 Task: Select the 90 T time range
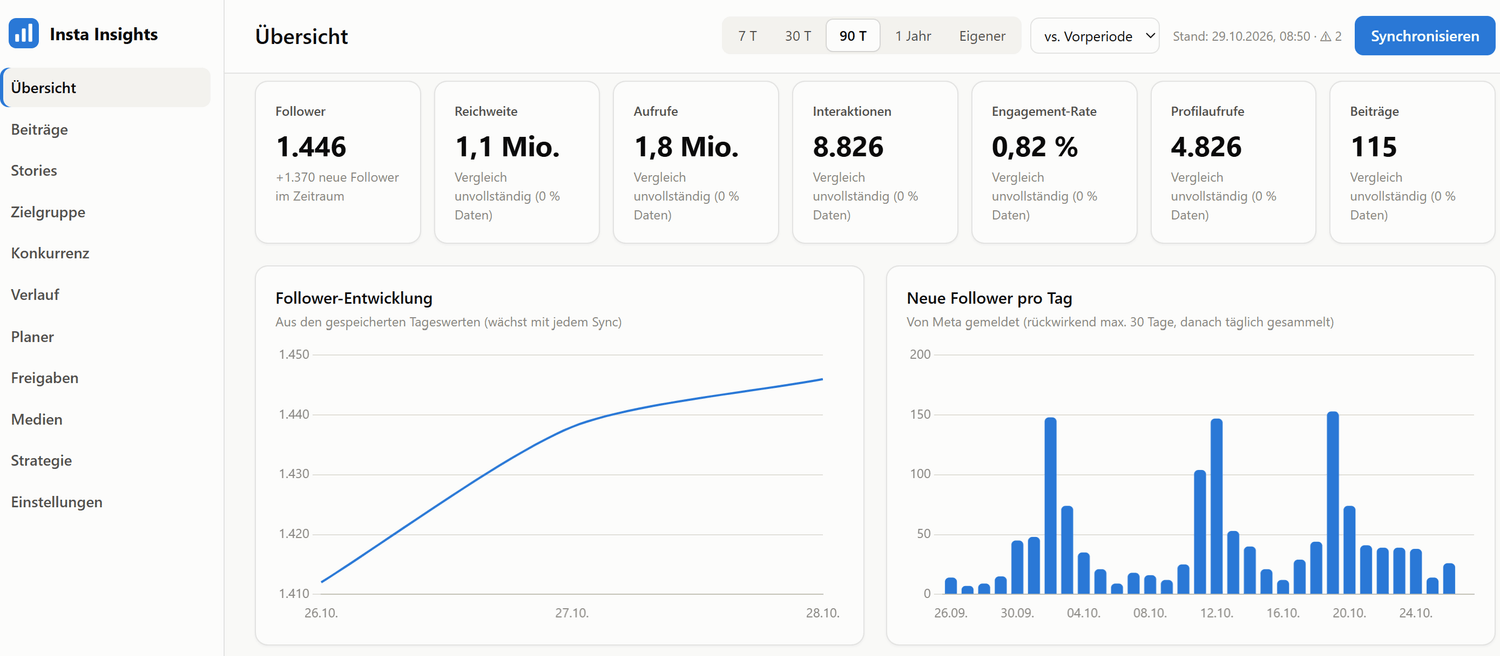(853, 36)
